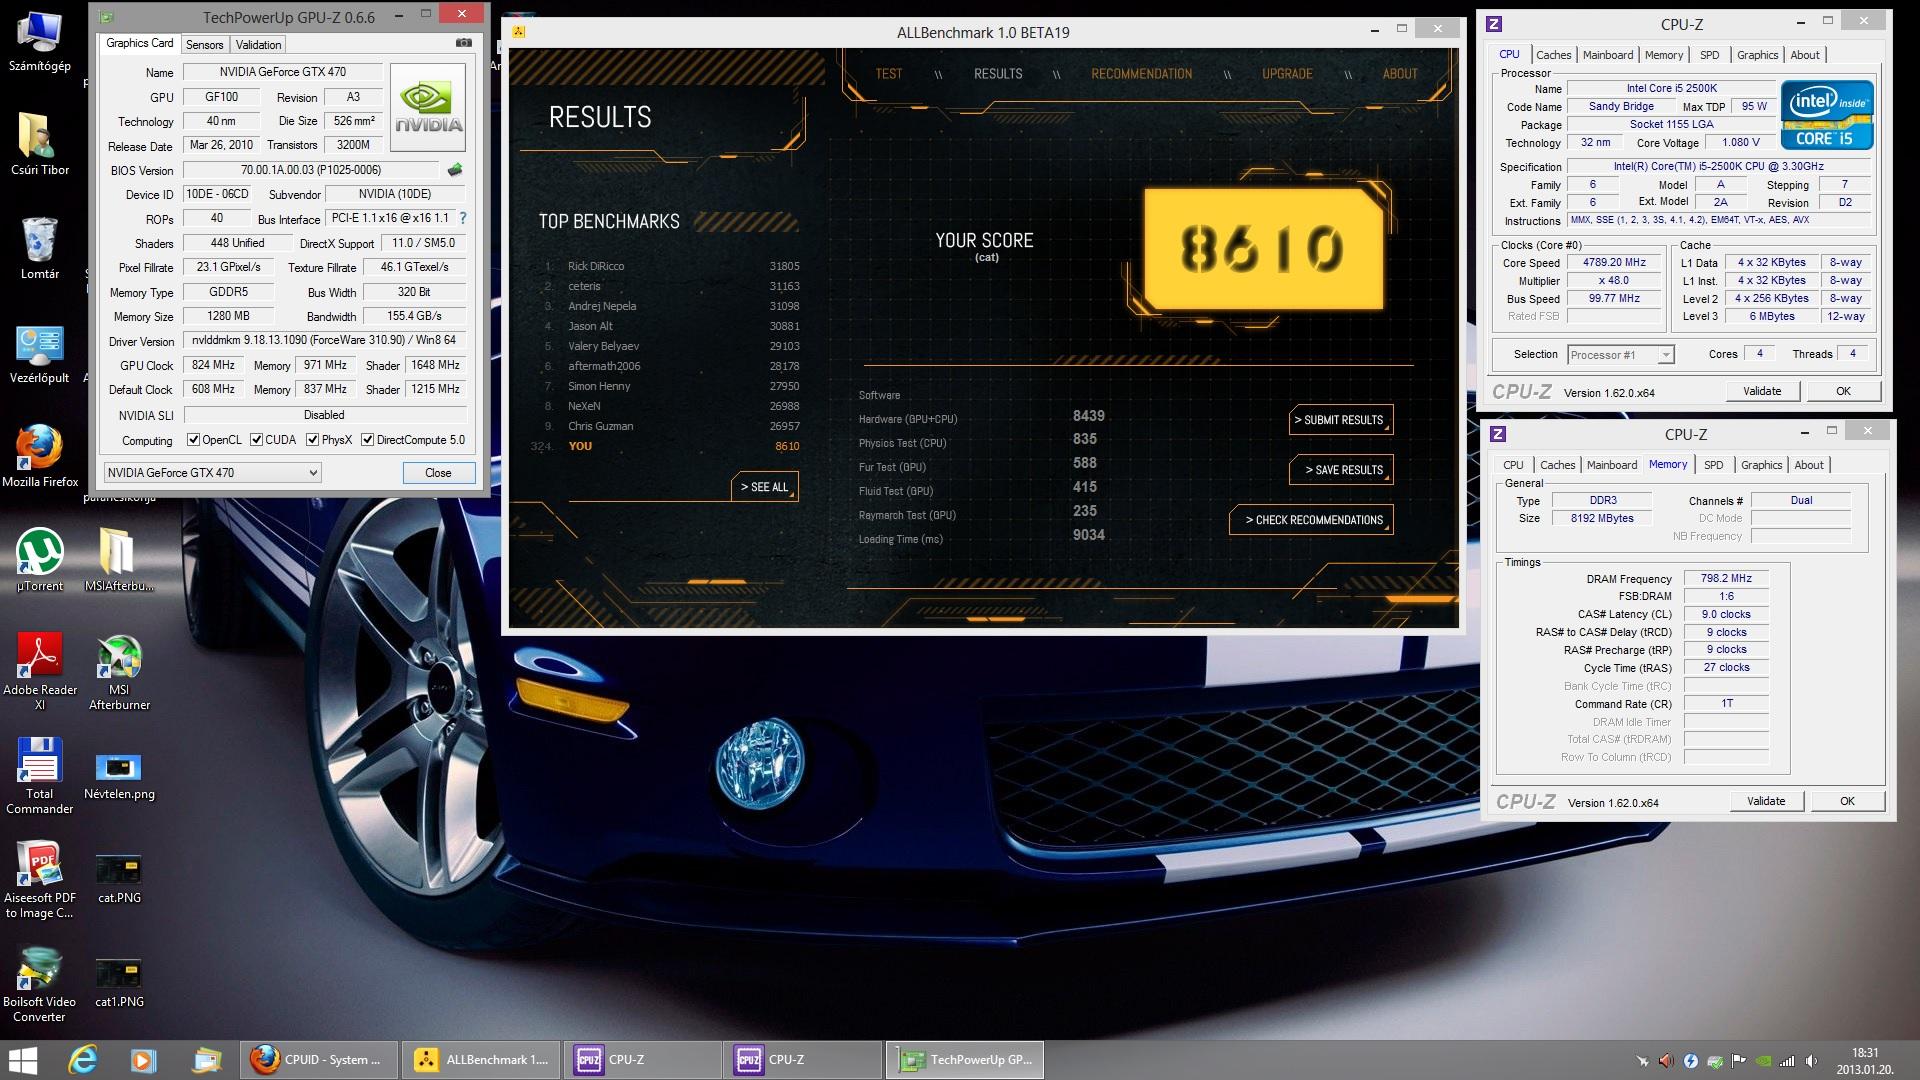Open MSIAfterbu... folder desktop icon
This screenshot has height=1080, width=1920.
[119, 560]
